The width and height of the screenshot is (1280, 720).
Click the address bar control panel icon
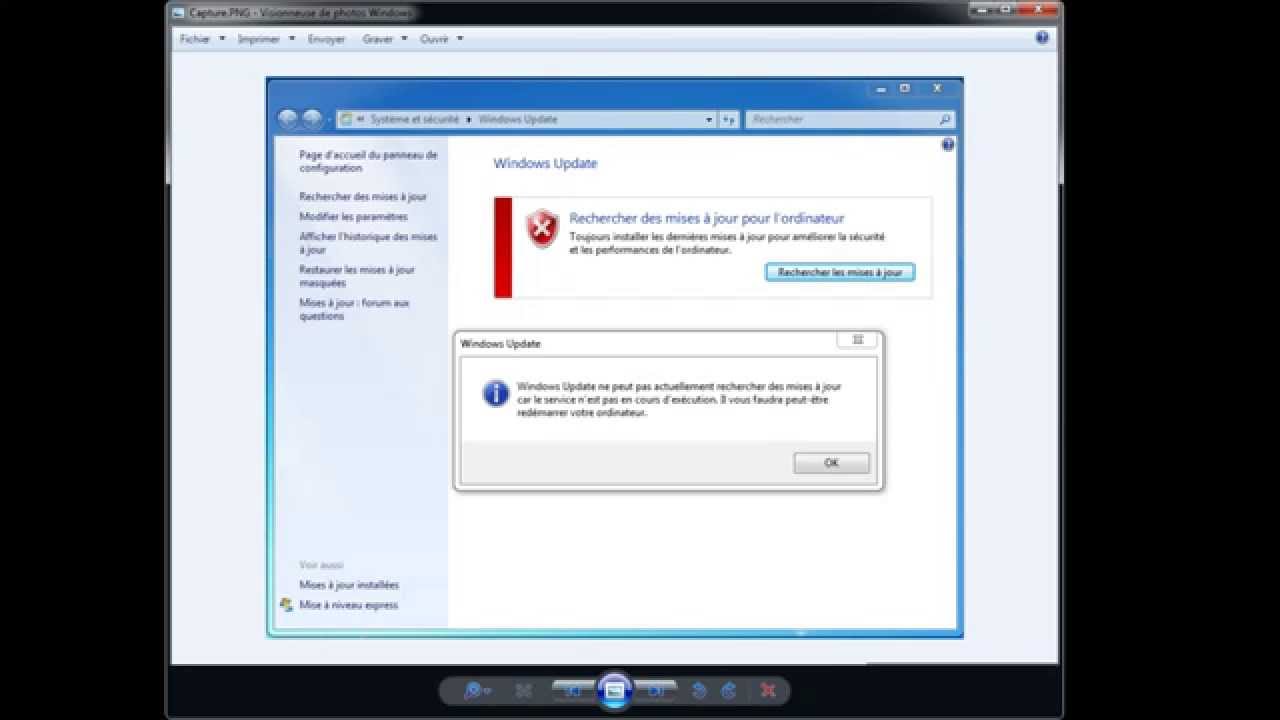tap(347, 119)
